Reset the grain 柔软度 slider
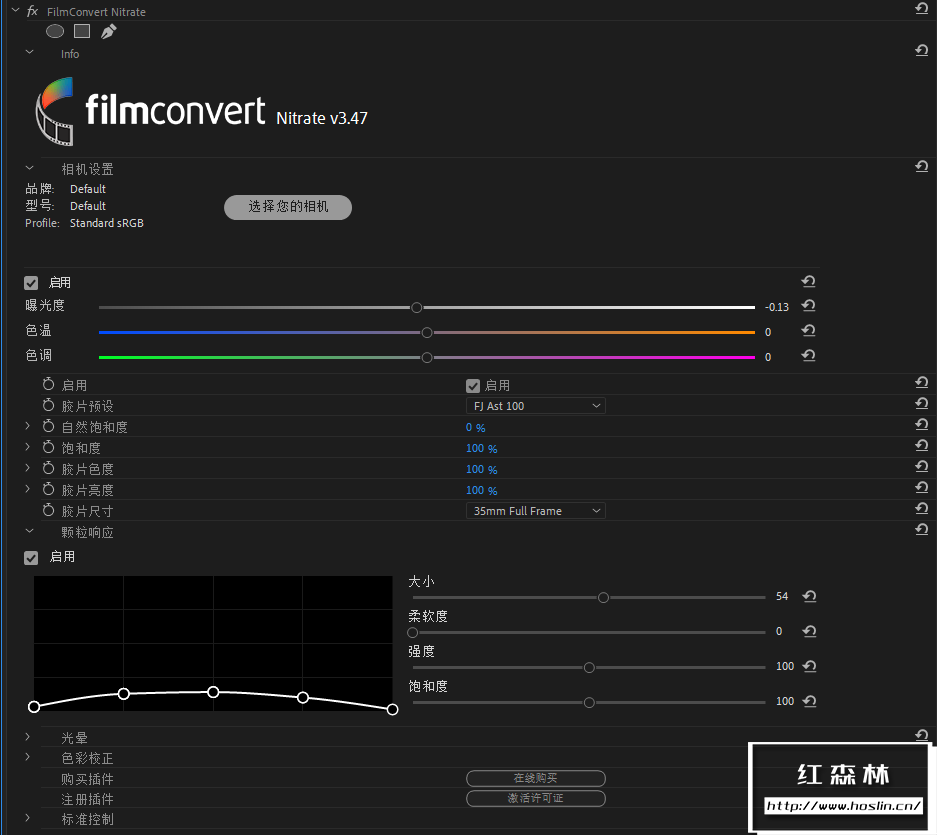The height and width of the screenshot is (835, 937). click(x=810, y=631)
